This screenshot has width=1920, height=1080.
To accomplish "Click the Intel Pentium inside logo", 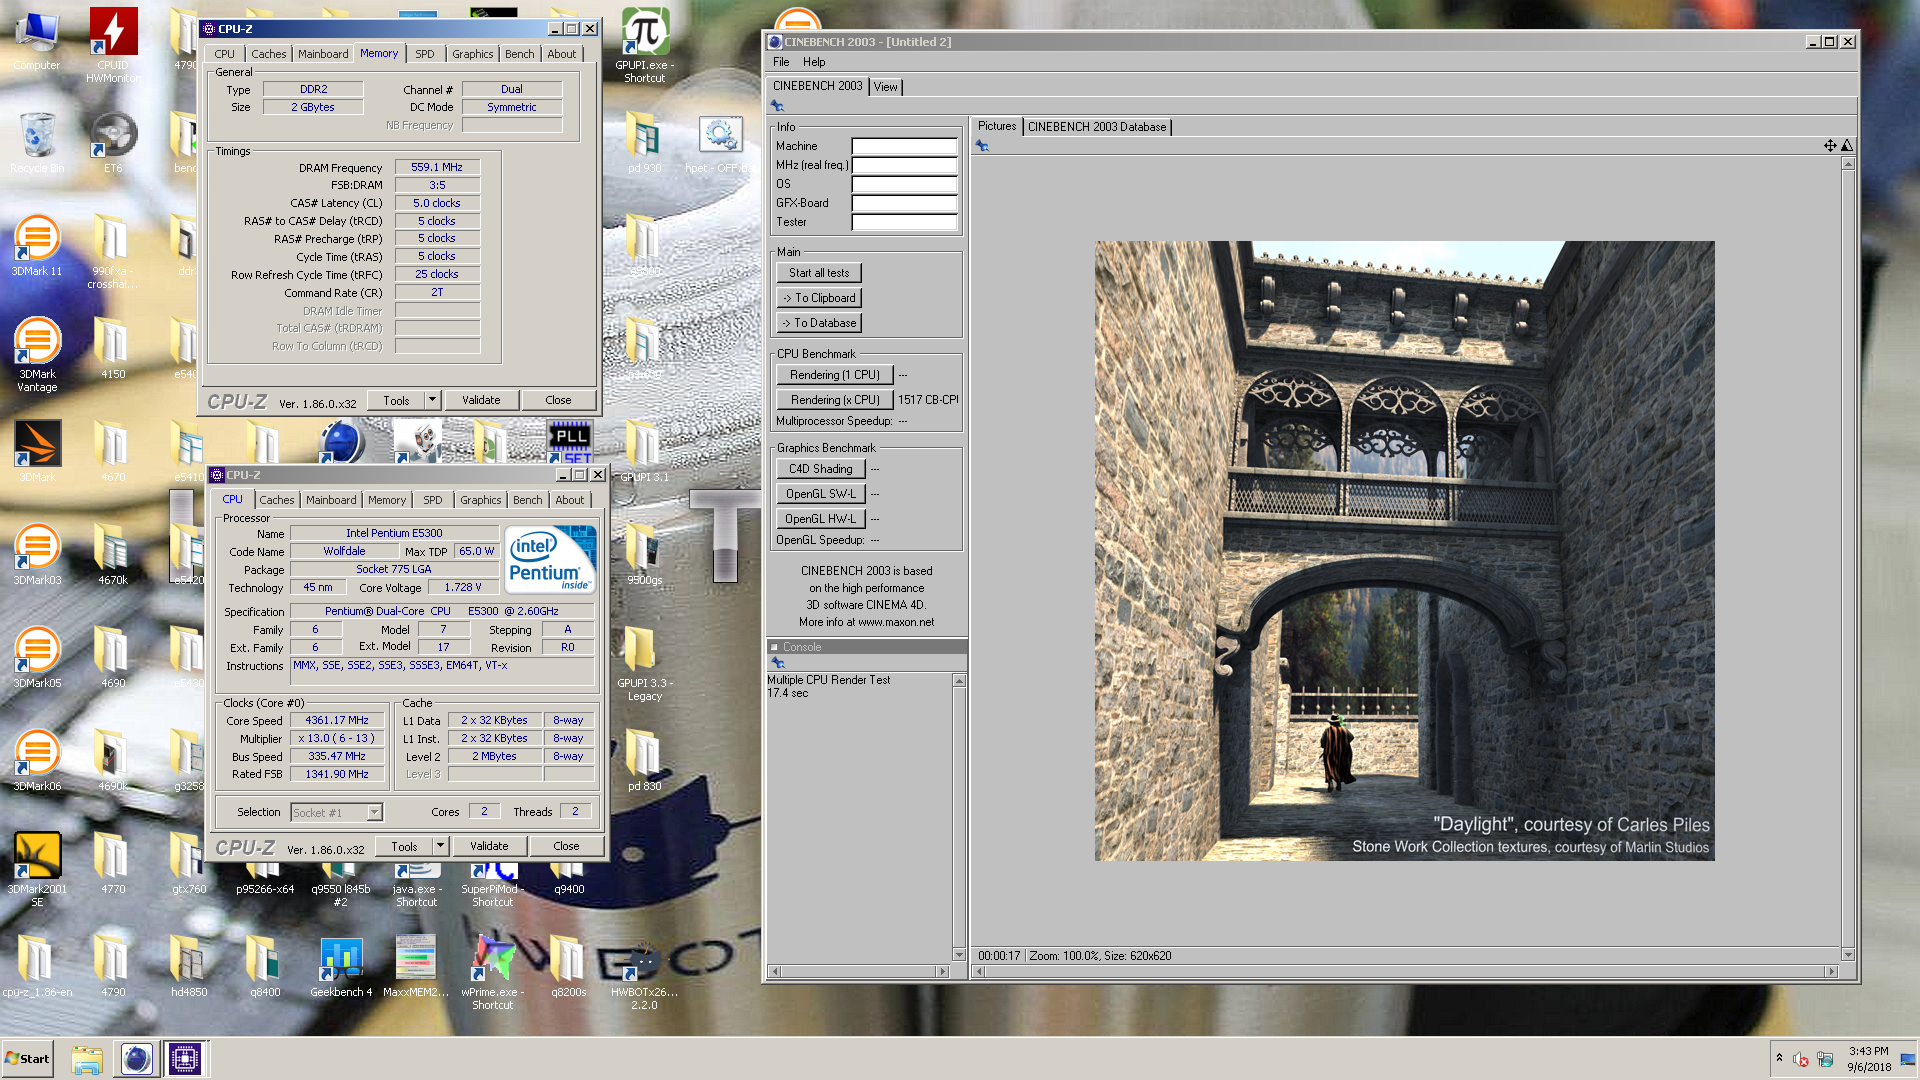I will tap(550, 559).
